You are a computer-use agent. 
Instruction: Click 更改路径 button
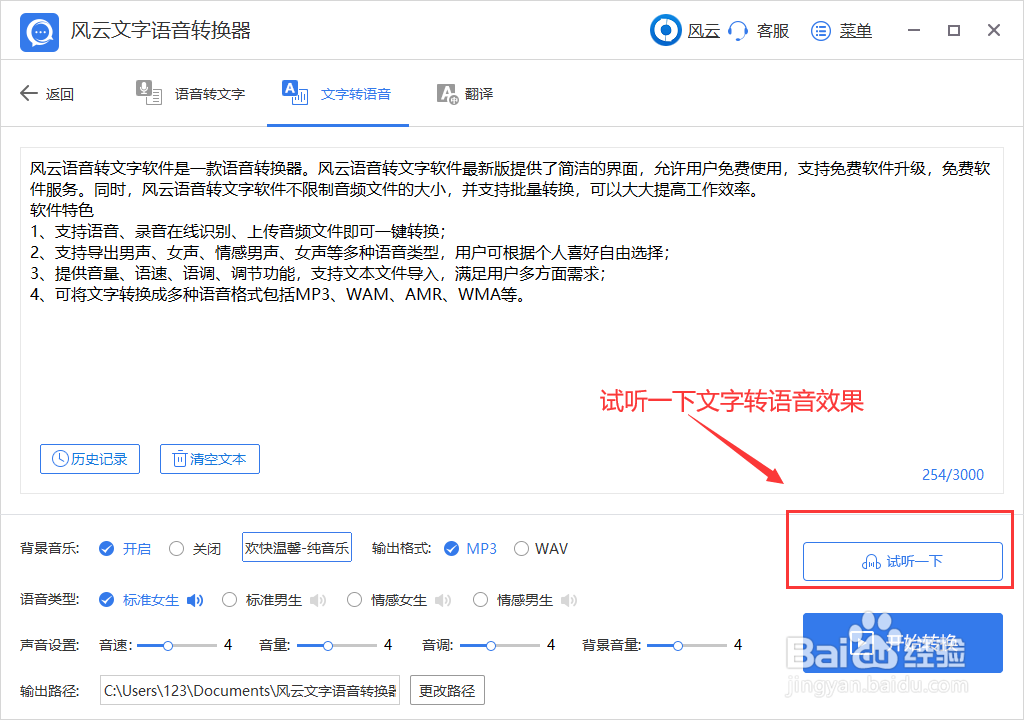coord(447,690)
